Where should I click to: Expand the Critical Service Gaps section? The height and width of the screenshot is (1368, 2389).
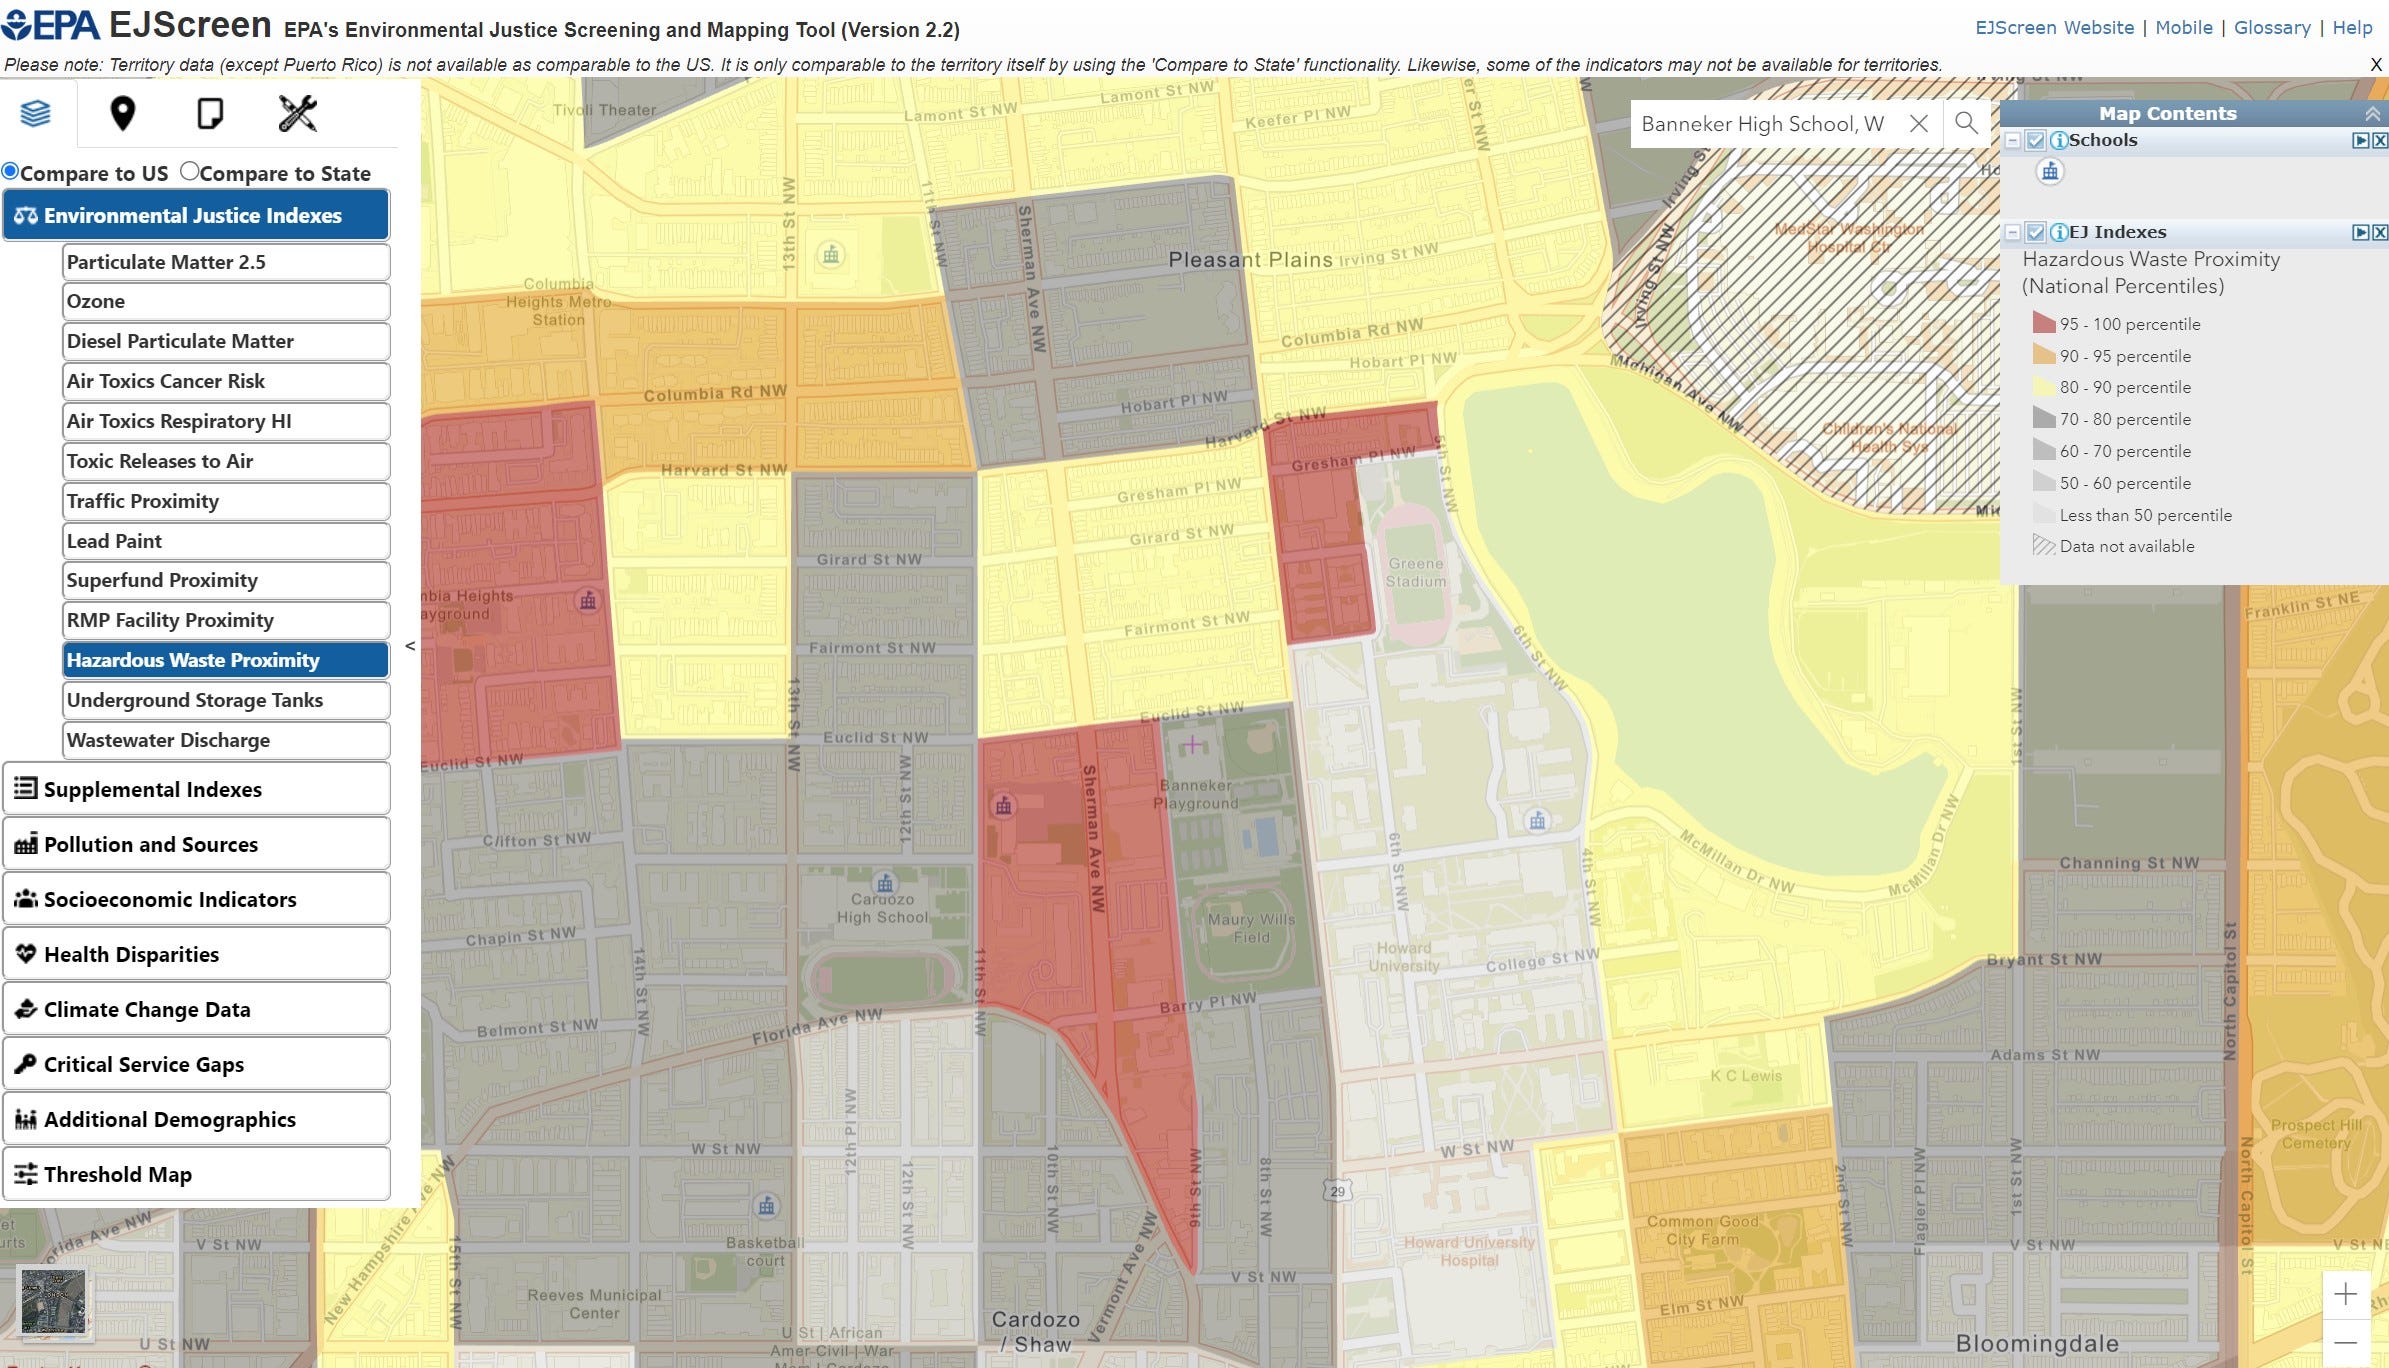click(x=196, y=1064)
